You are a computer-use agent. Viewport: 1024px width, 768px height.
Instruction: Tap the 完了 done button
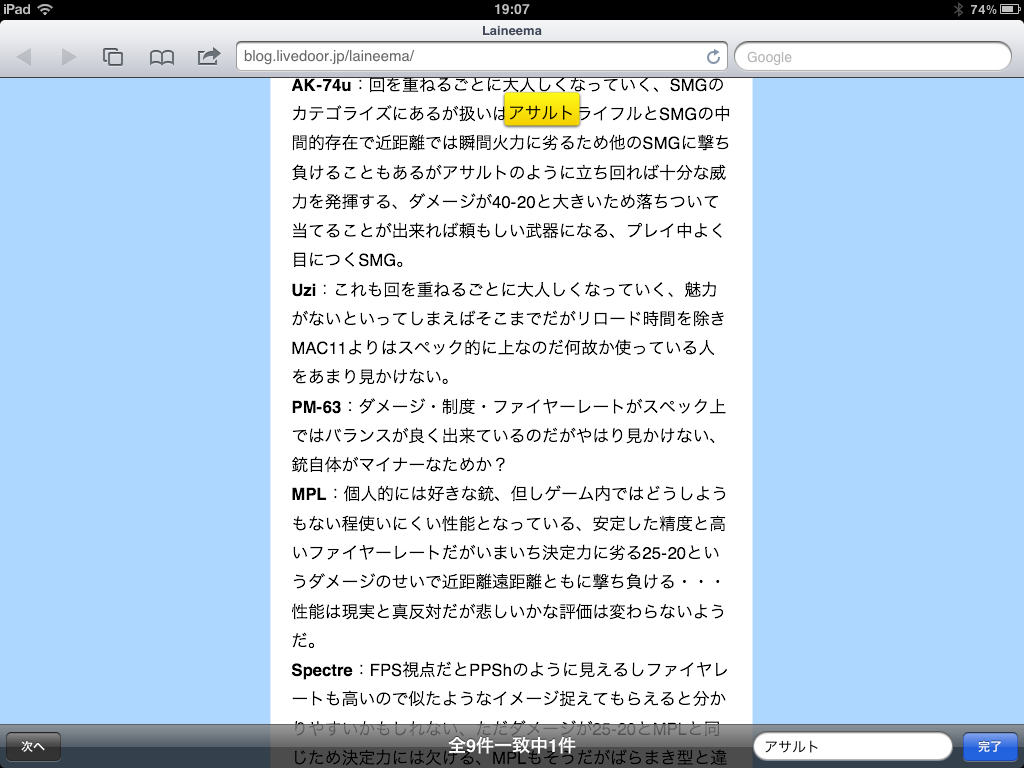click(989, 746)
